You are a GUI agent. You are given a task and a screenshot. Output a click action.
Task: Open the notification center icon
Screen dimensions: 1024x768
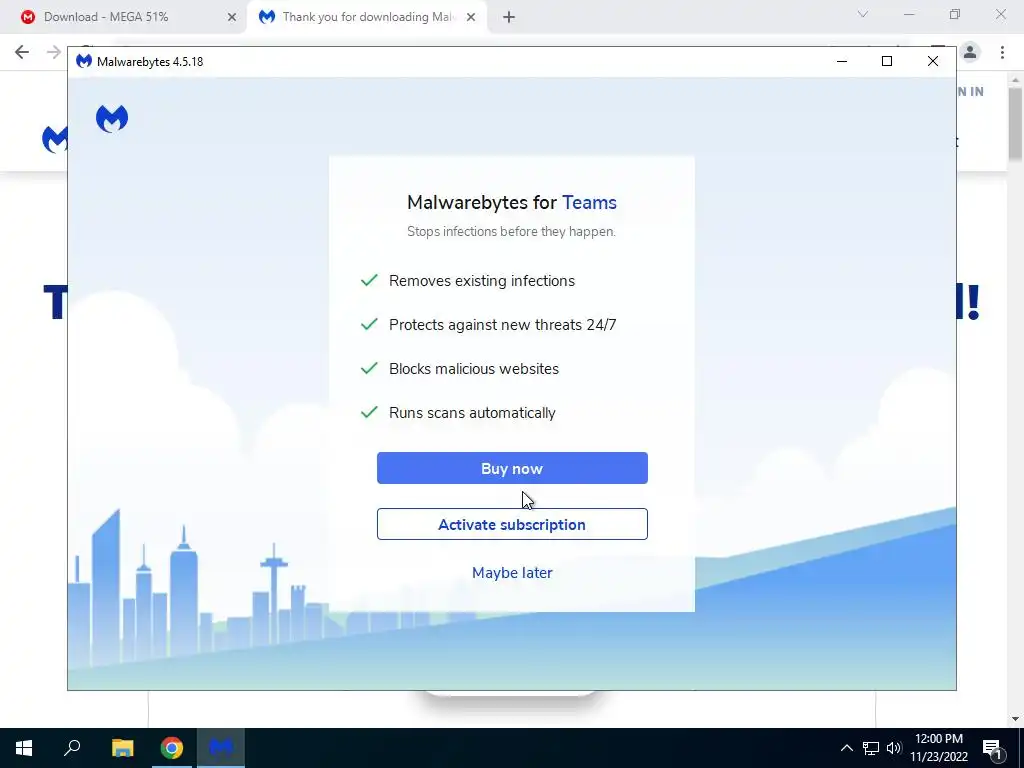pyautogui.click(x=993, y=748)
